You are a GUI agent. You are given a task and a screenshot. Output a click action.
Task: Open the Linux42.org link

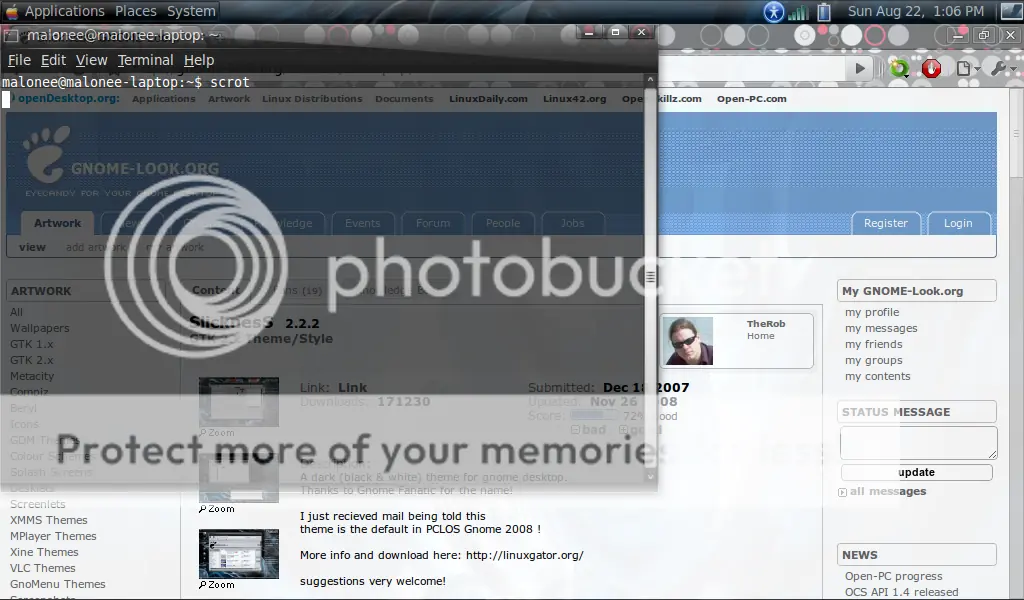[575, 99]
